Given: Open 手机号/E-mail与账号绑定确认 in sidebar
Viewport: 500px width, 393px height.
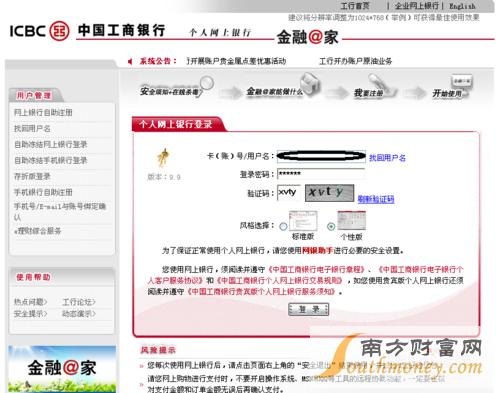Looking at the screenshot, I should click(60, 211).
